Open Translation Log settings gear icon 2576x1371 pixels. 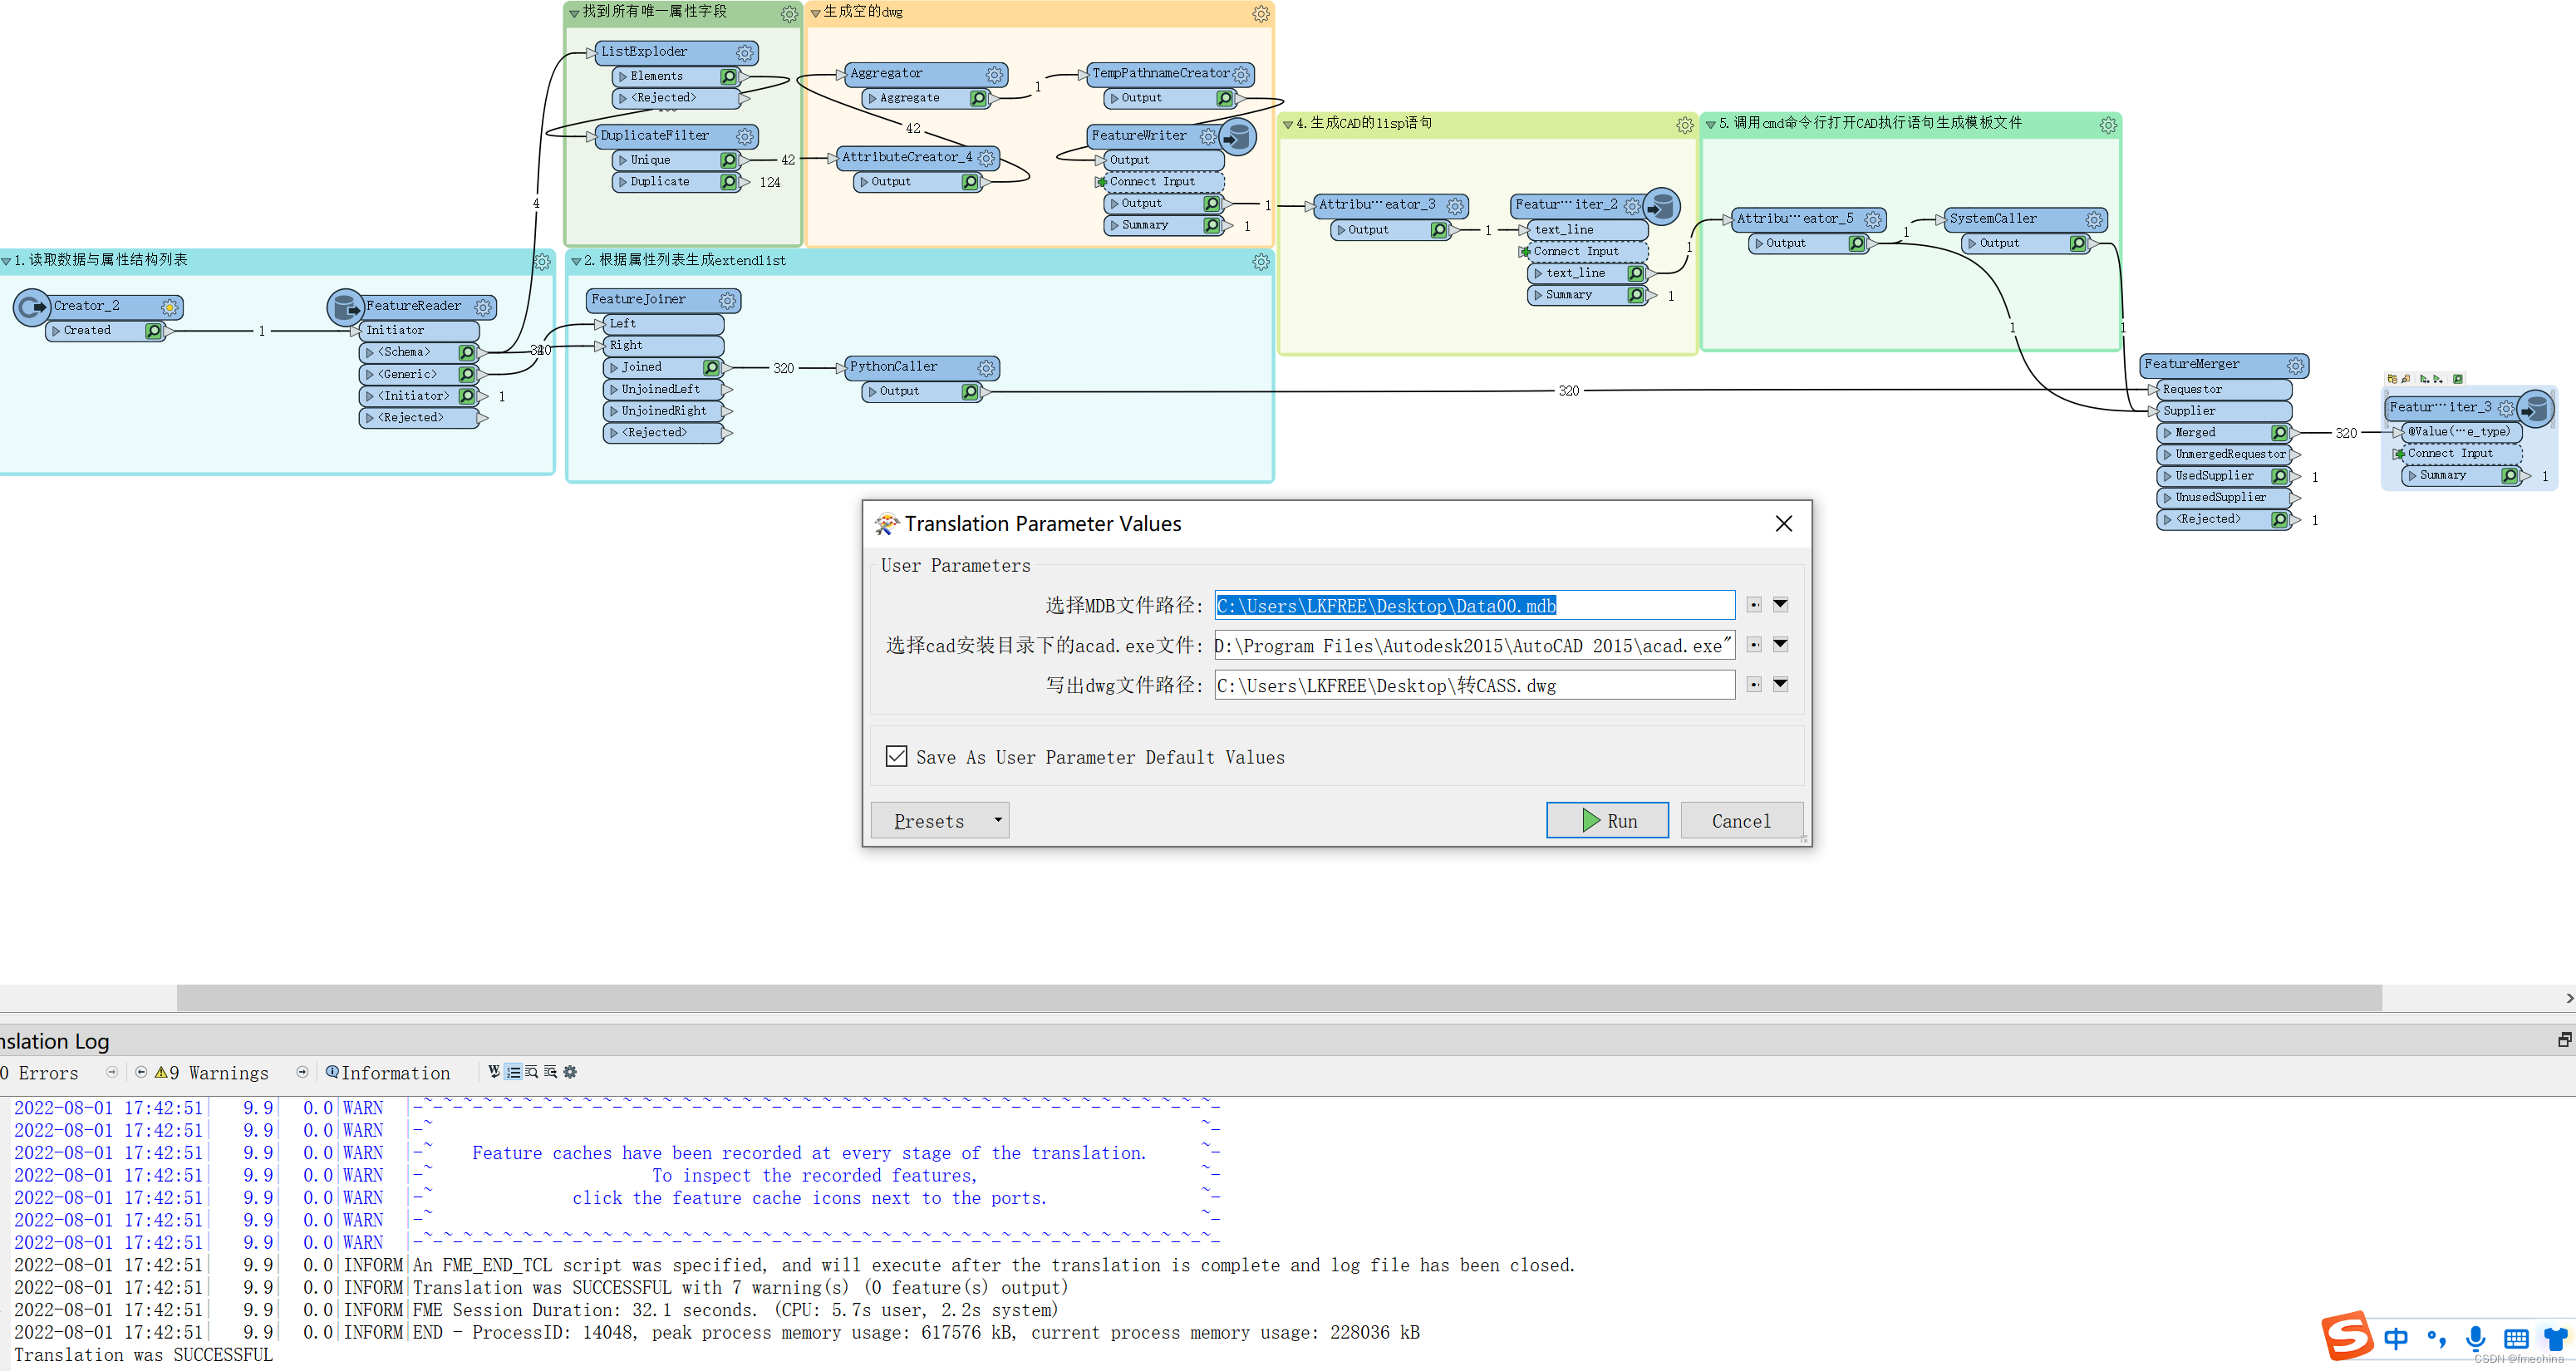pyautogui.click(x=569, y=1072)
